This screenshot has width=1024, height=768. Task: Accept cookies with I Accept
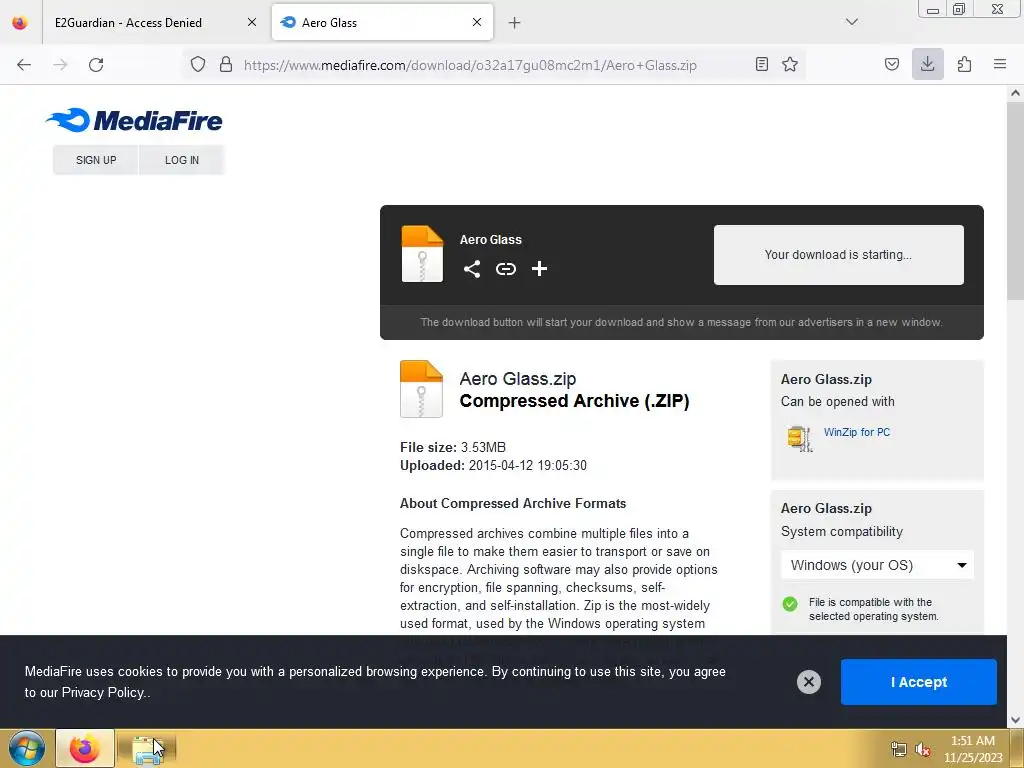click(x=919, y=682)
